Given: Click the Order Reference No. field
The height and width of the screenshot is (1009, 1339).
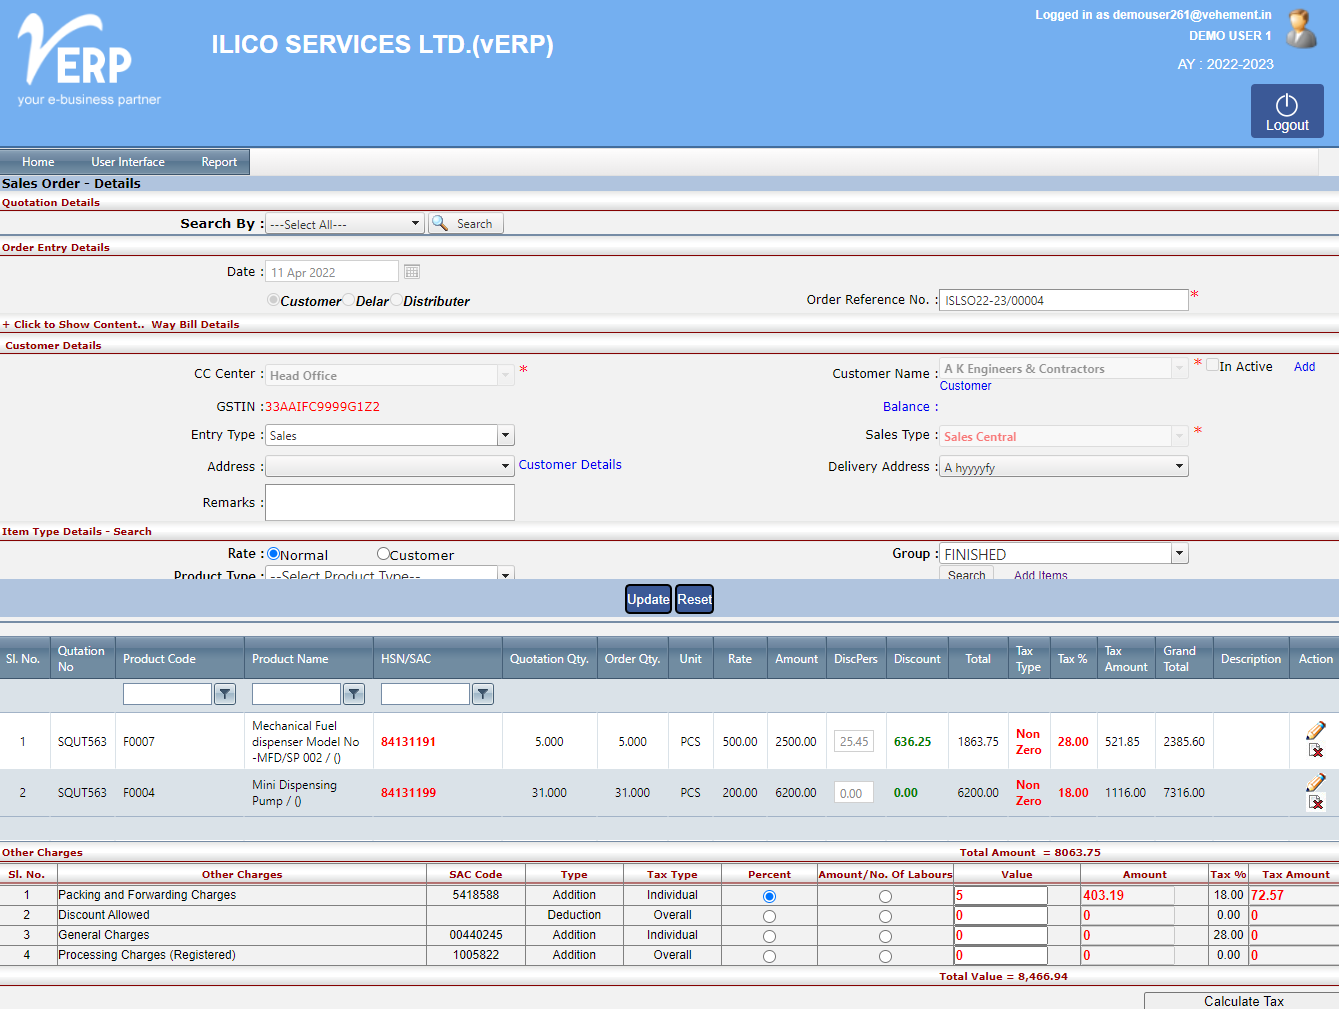Looking at the screenshot, I should pos(1064,300).
